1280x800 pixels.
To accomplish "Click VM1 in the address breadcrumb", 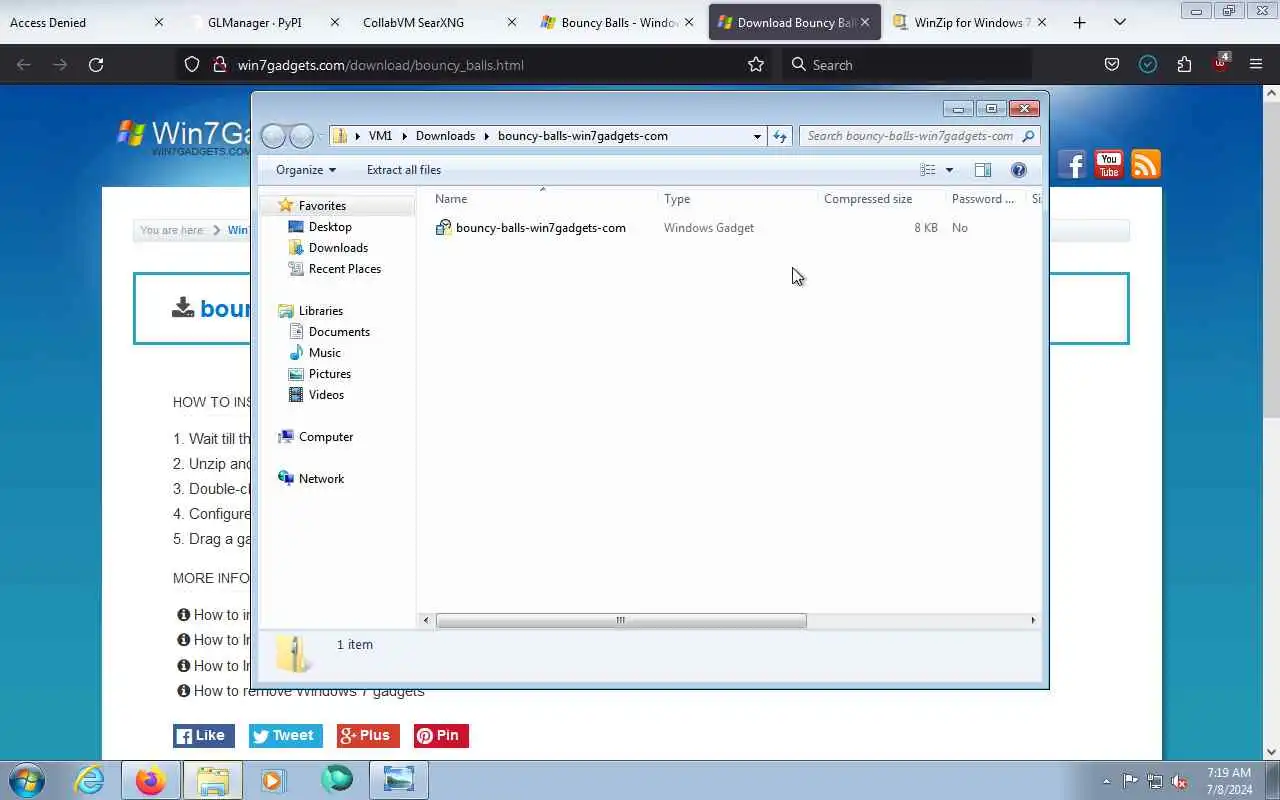I will tap(380, 136).
